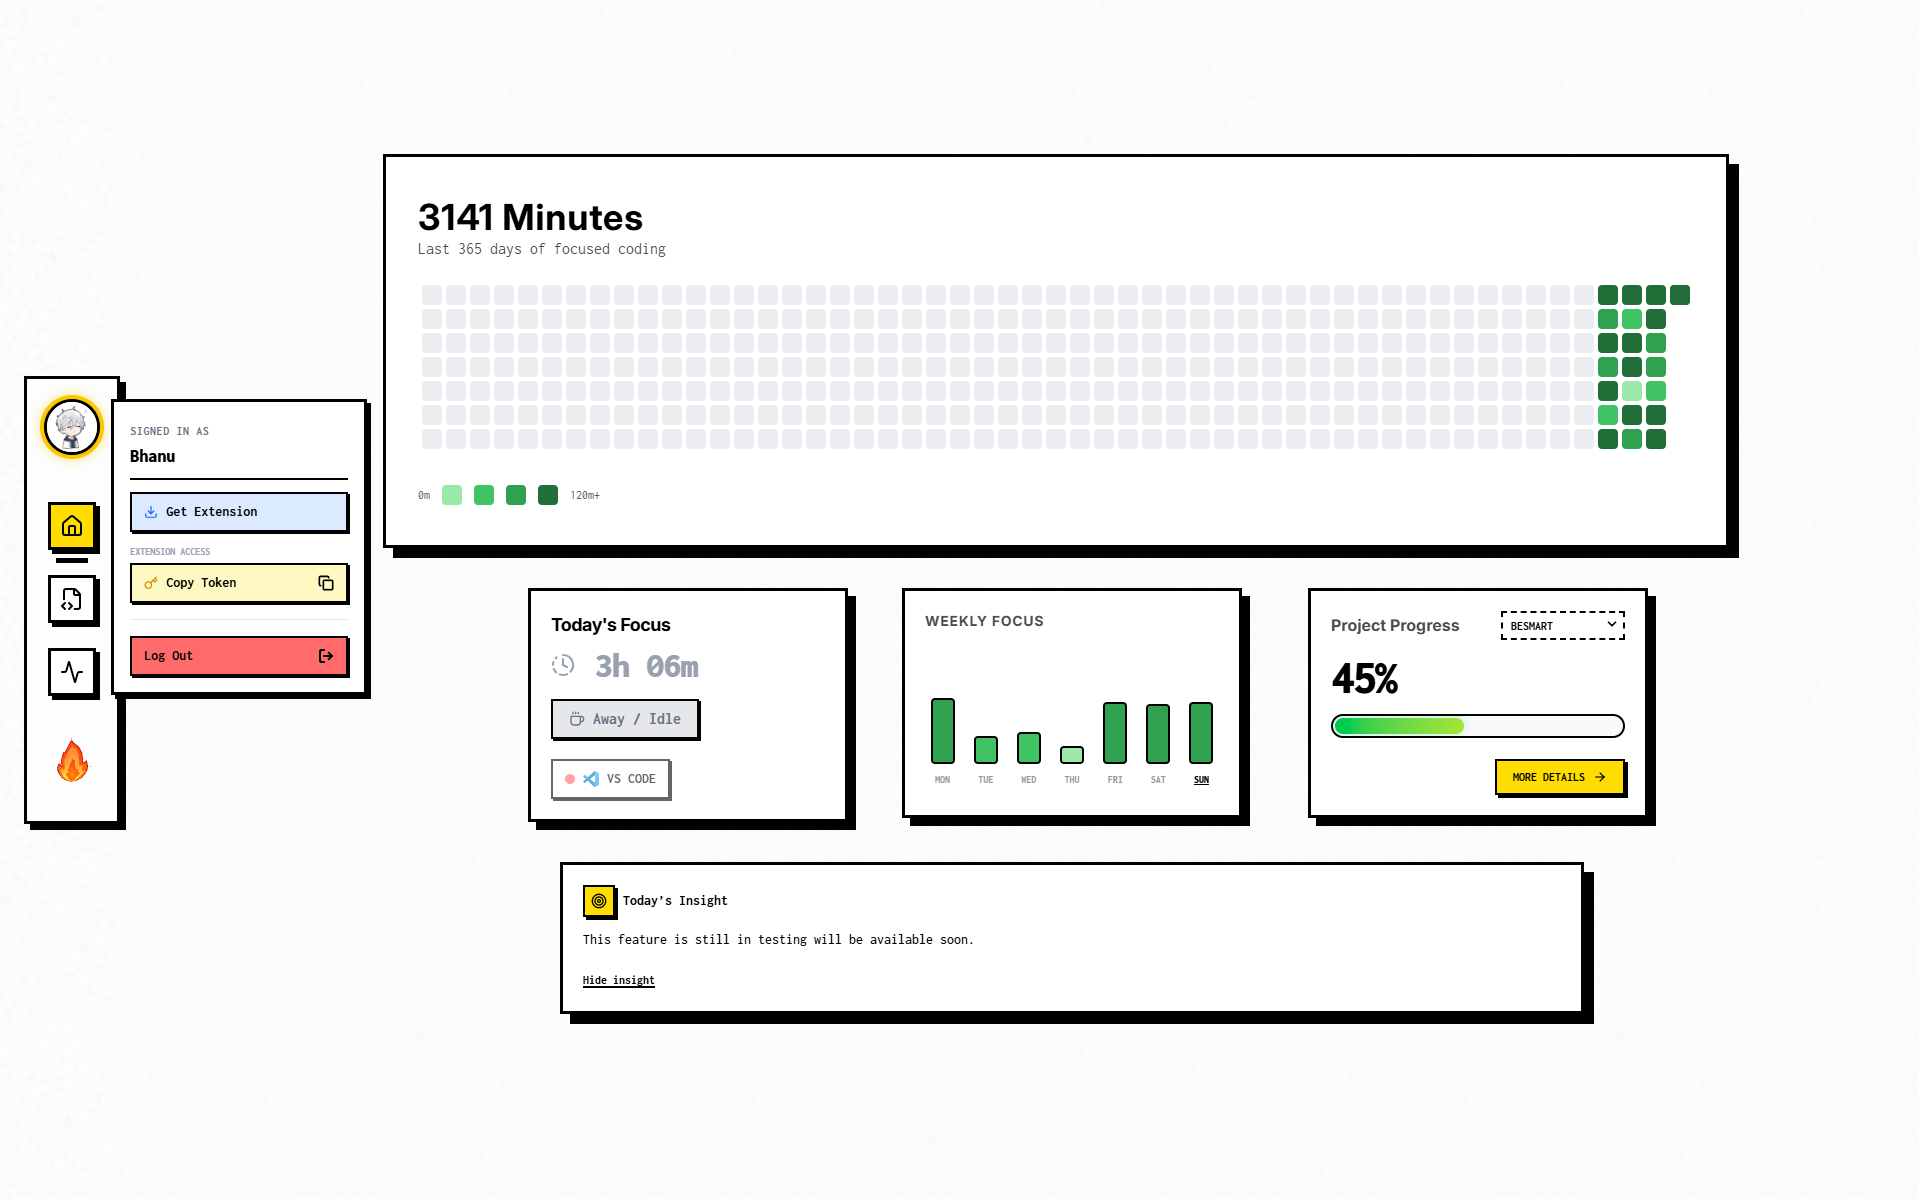Viewport: 1919px width, 1199px height.
Task: Click the coffee cup icon in Away status
Action: pos(577,719)
